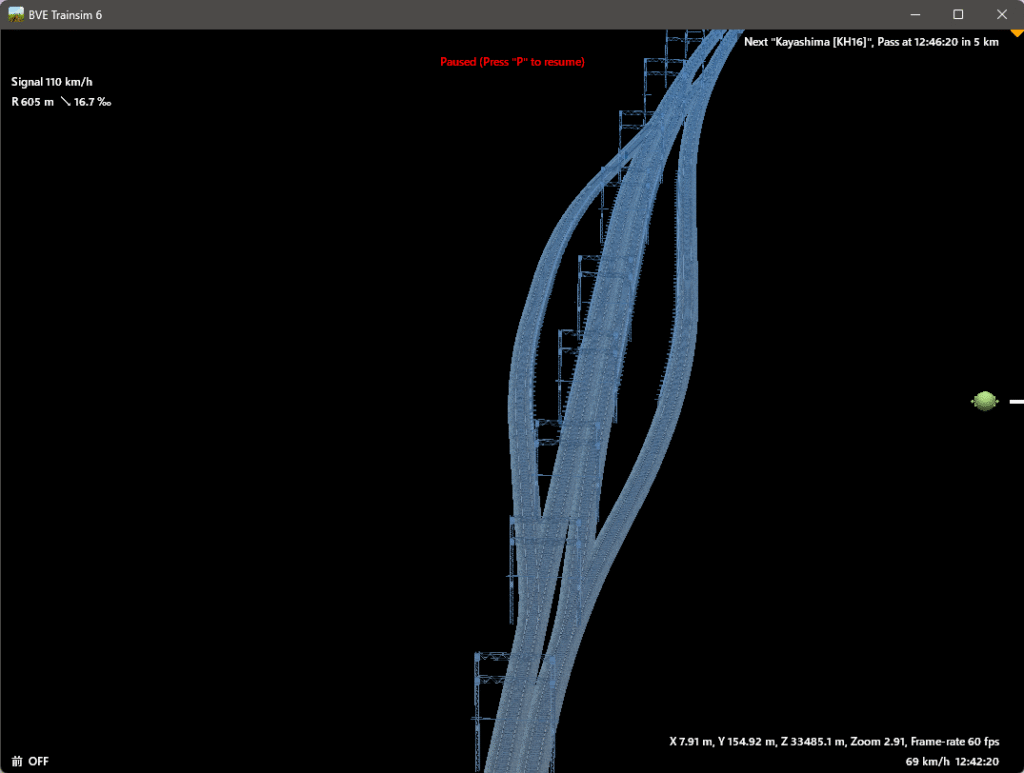Click the Signal 110 km/h readout
This screenshot has width=1024, height=773.
(x=58, y=82)
